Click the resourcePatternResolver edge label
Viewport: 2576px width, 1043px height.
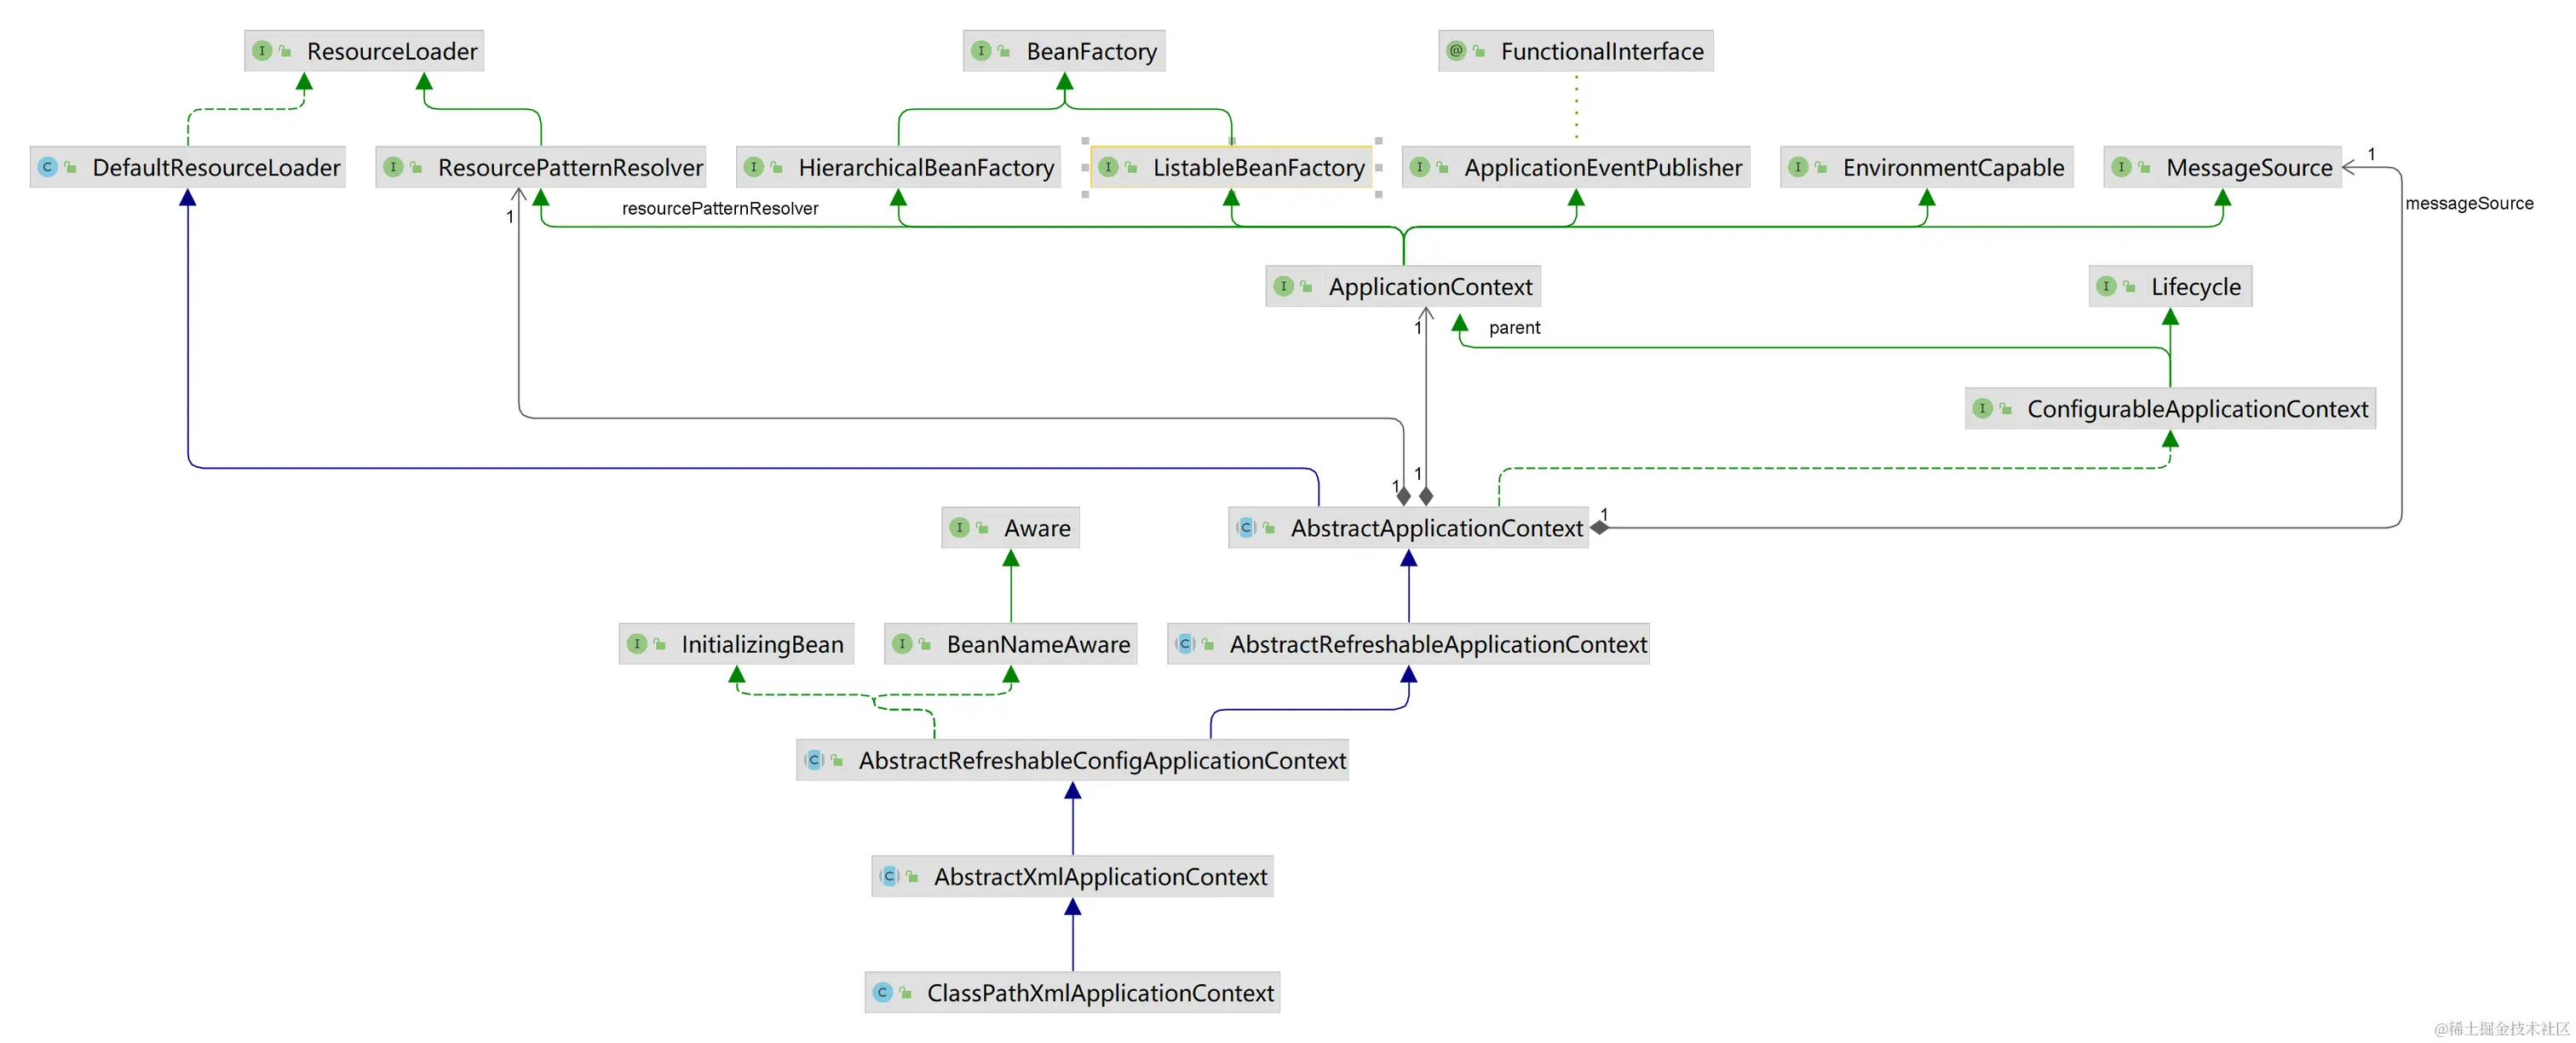719,209
